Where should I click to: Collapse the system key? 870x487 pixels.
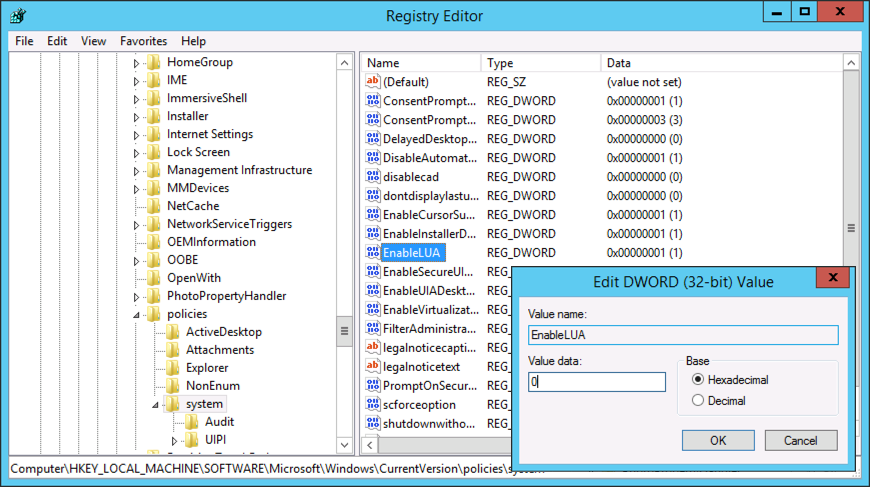click(x=155, y=405)
